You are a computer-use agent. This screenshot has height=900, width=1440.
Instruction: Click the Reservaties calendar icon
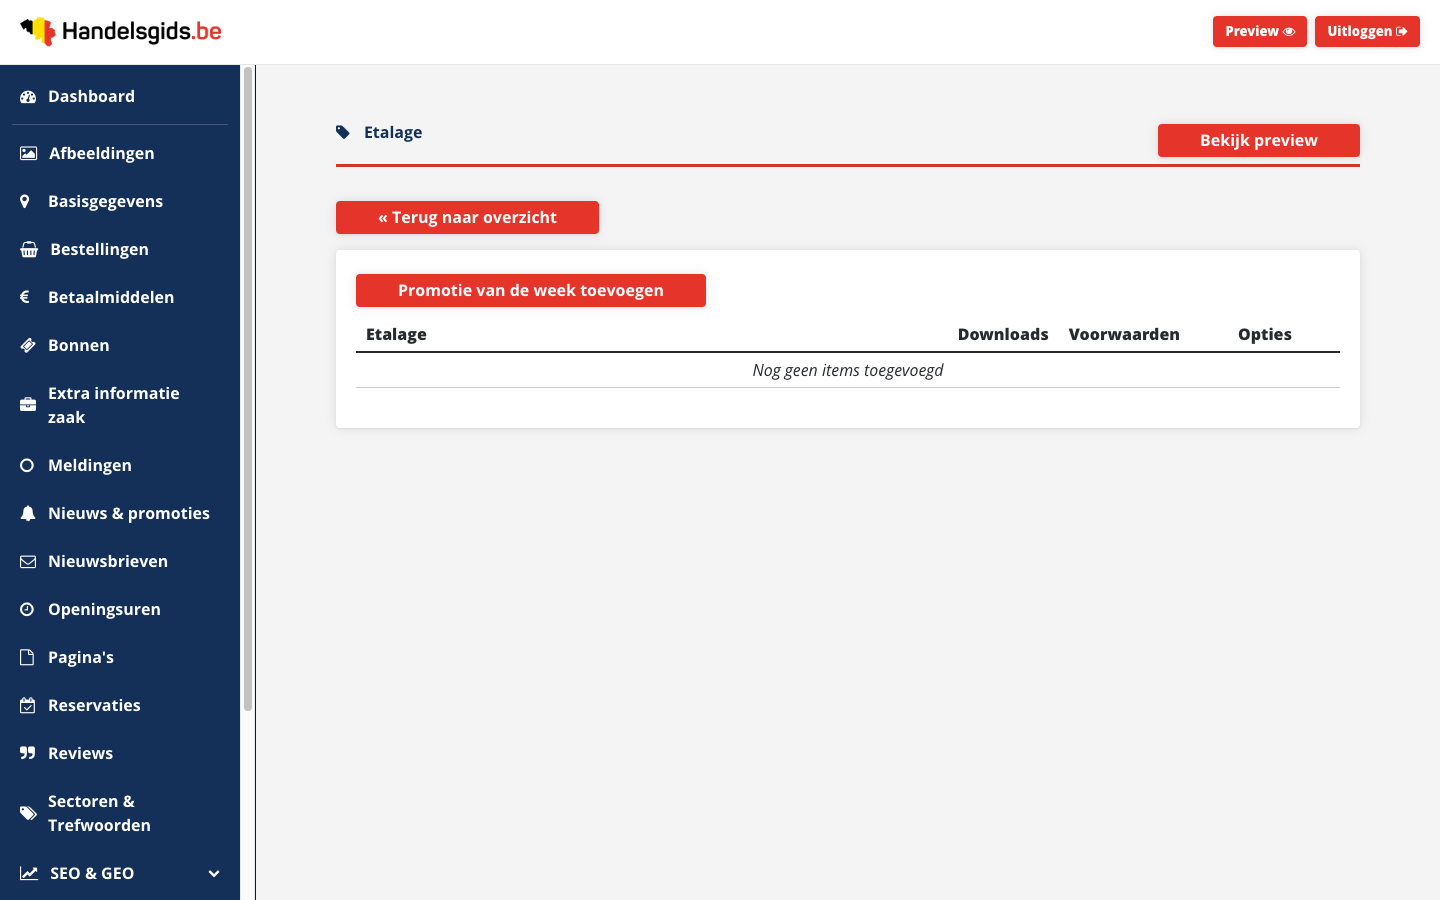pos(28,705)
